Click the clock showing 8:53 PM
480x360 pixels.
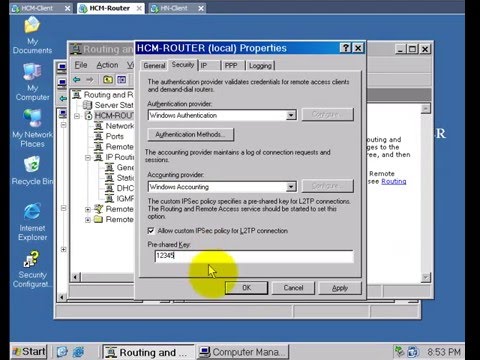tap(444, 352)
